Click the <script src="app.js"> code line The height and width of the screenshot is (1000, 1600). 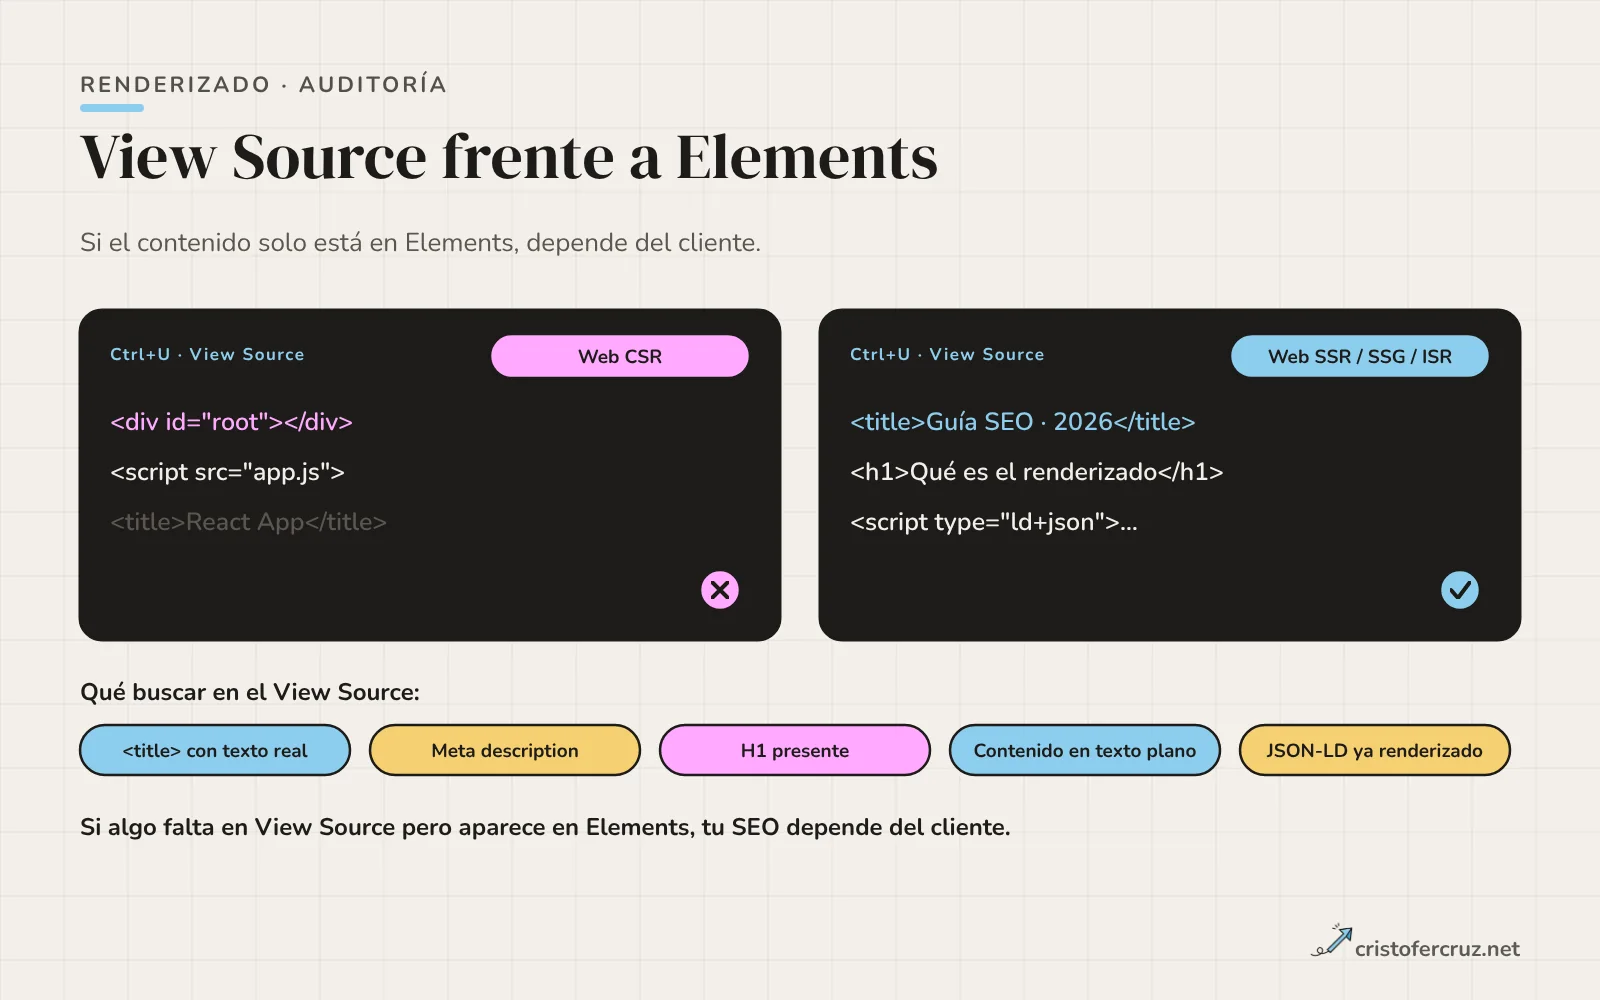[x=227, y=472]
